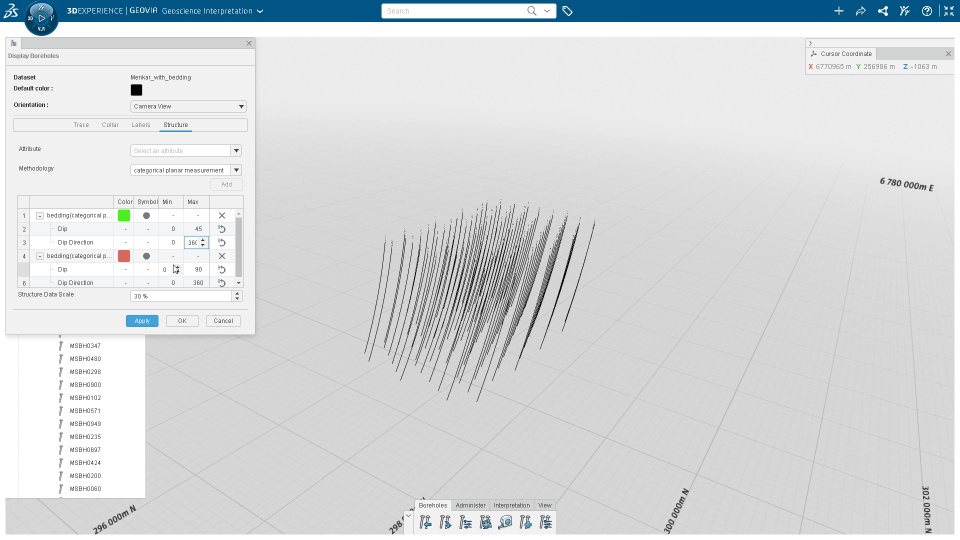
Task: Open the tools icon in top bar
Action: click(x=905, y=11)
